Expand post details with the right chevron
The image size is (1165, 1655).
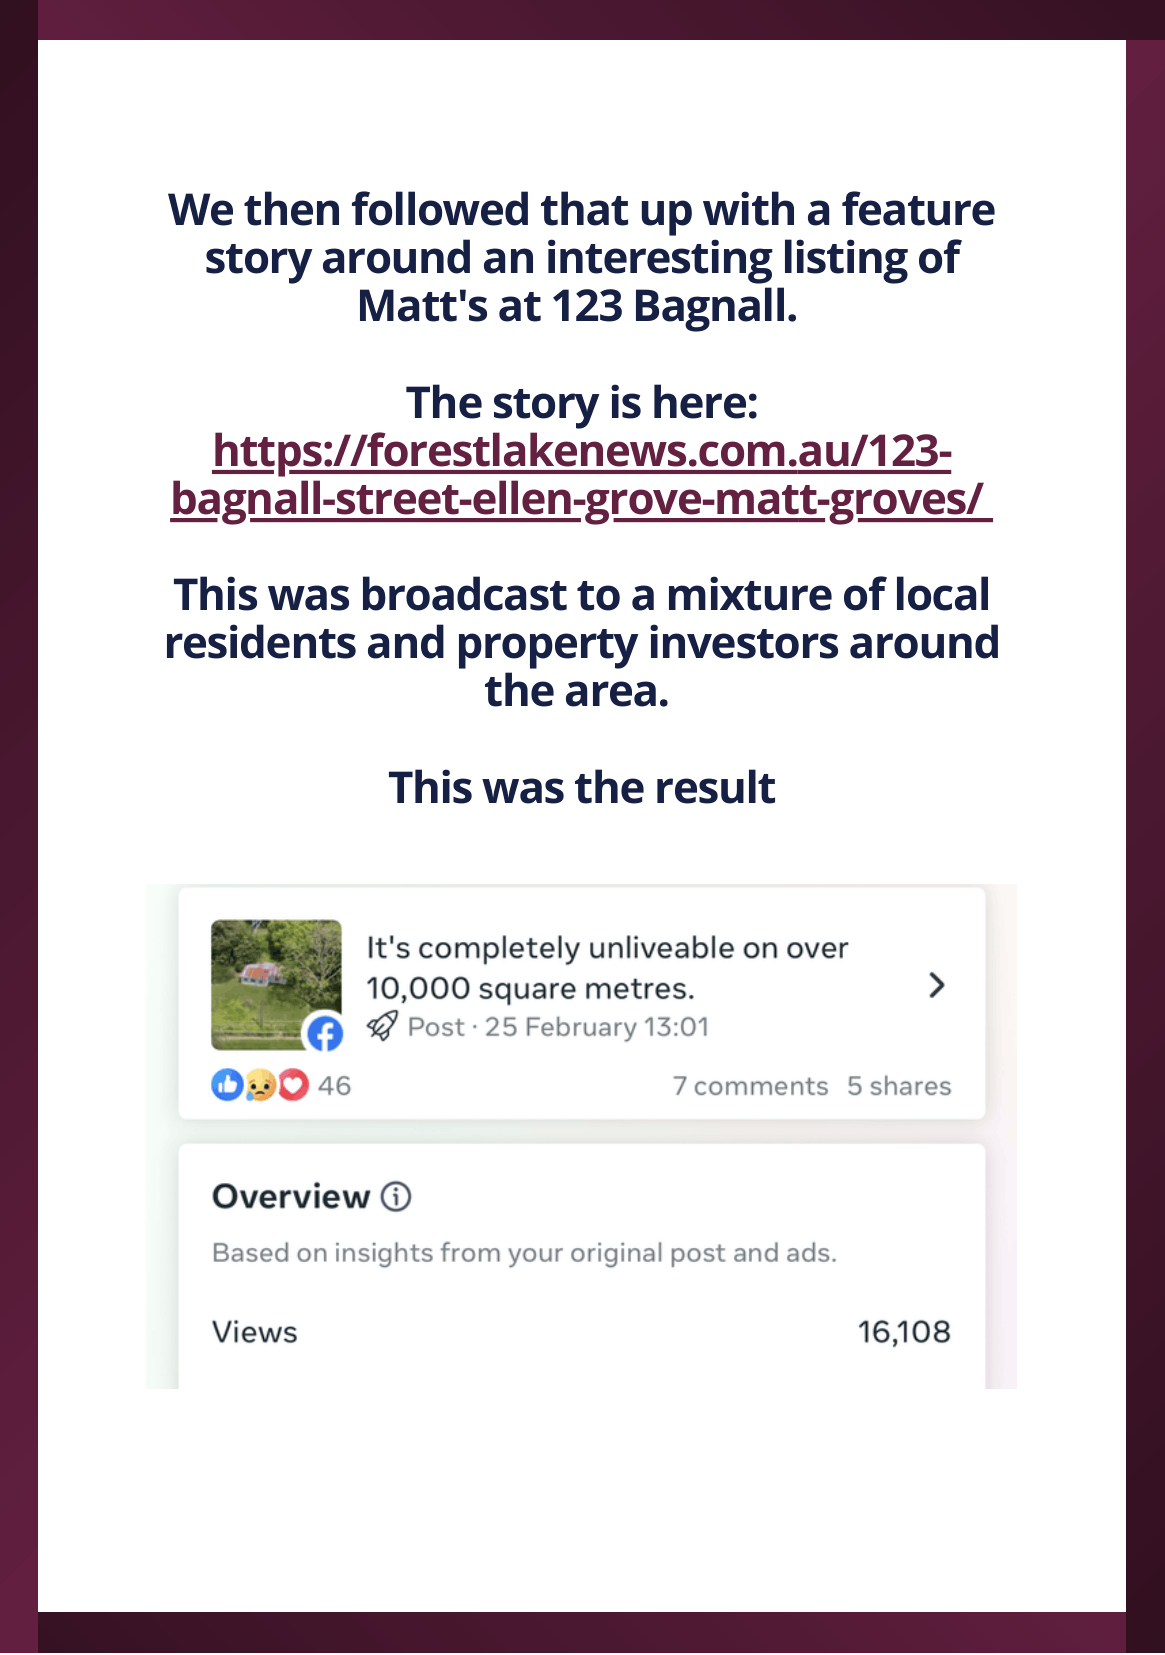tap(936, 986)
